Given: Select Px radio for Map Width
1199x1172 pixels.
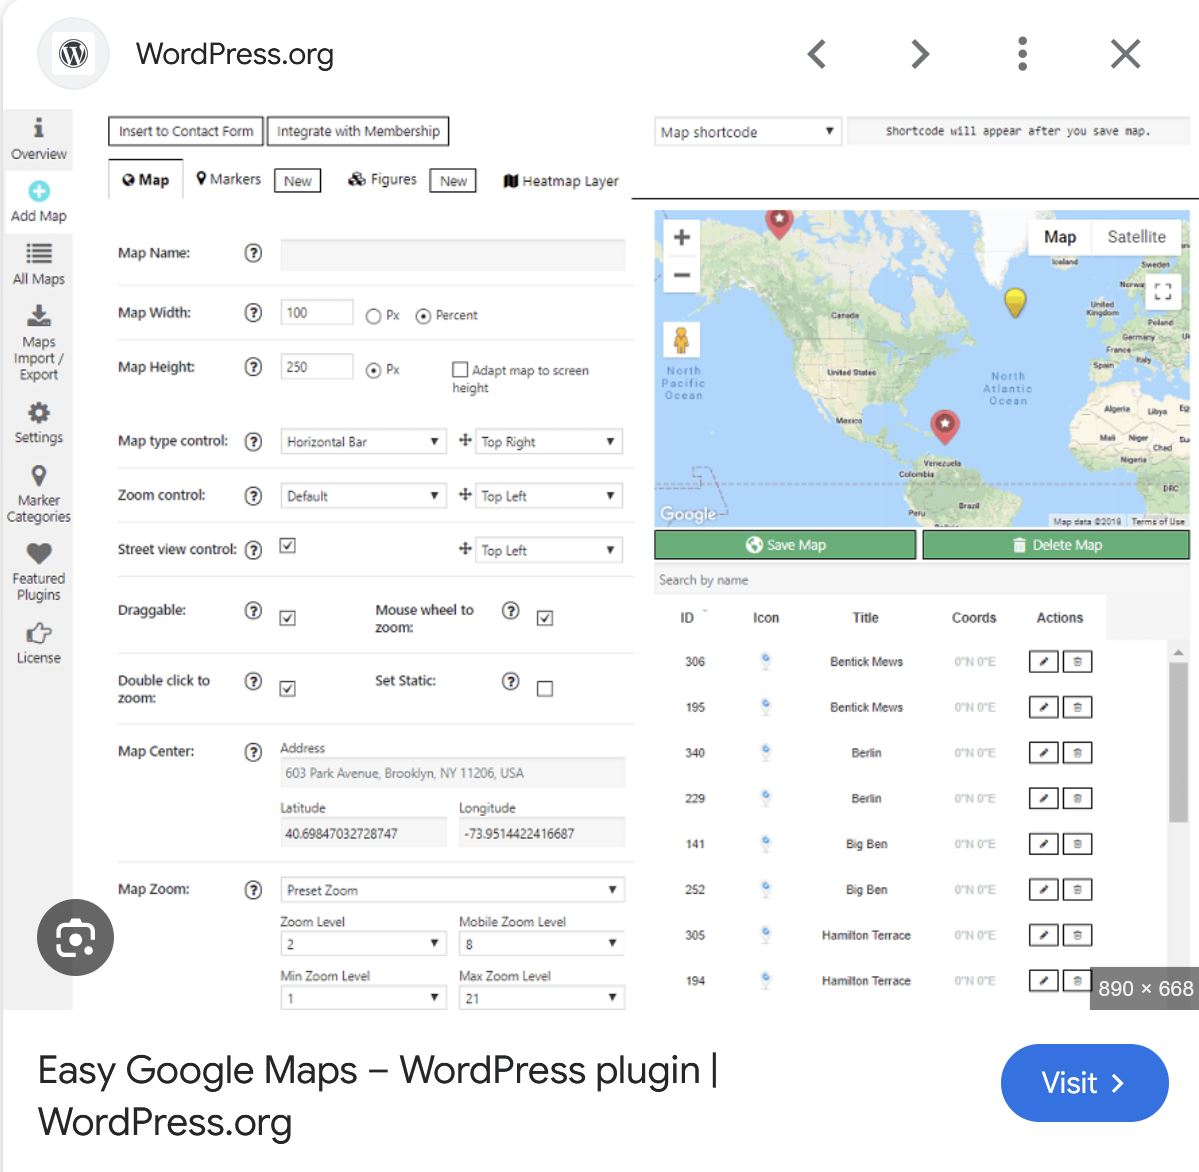Looking at the screenshot, I should tap(373, 316).
